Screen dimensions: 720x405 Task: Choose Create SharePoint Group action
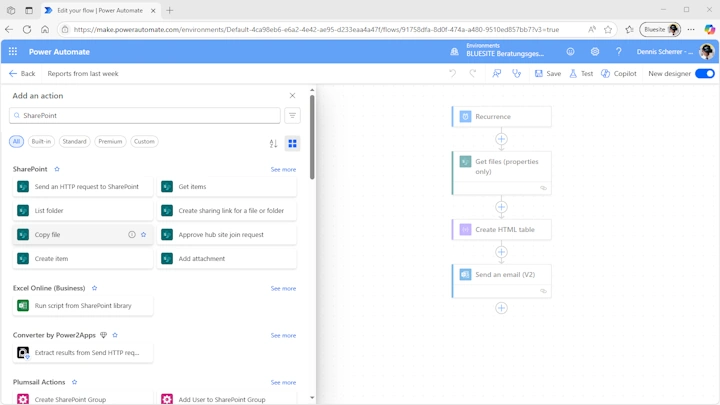pos(83,399)
